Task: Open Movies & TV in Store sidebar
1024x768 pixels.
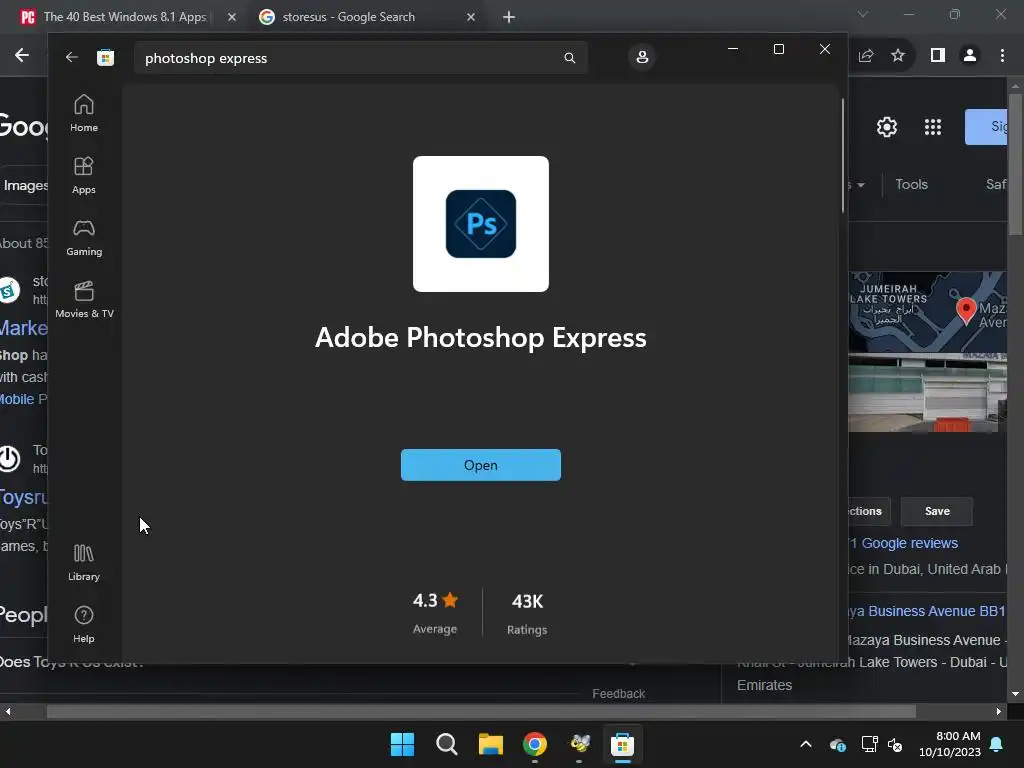Action: (x=84, y=300)
